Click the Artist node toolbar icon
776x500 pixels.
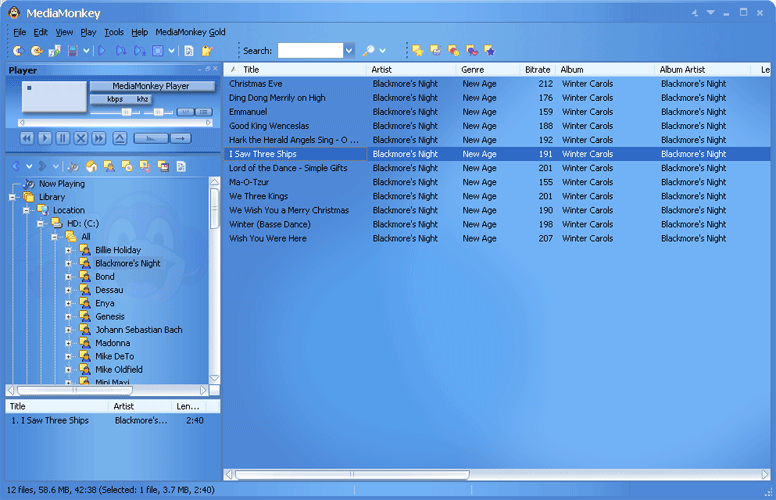[x=109, y=166]
